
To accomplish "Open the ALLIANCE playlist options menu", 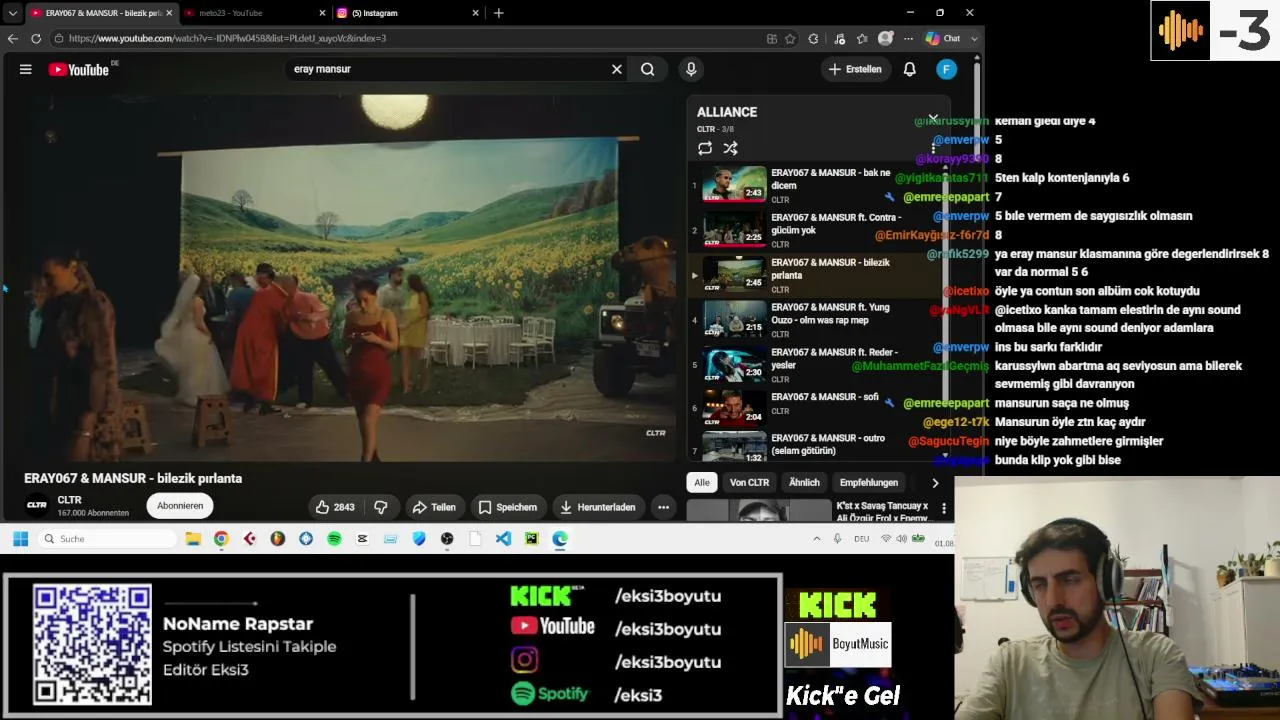I will (x=933, y=148).
